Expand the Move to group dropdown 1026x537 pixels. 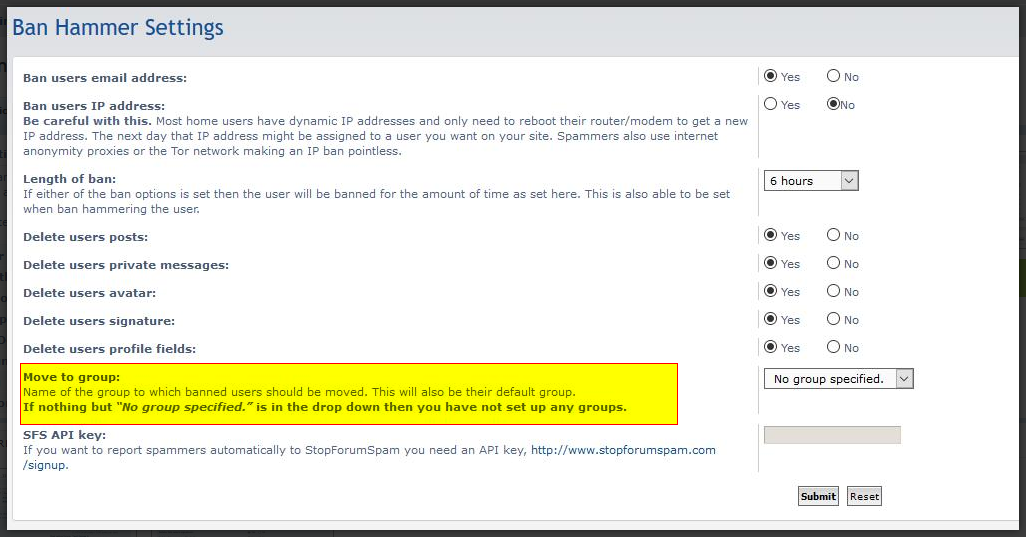tap(838, 379)
